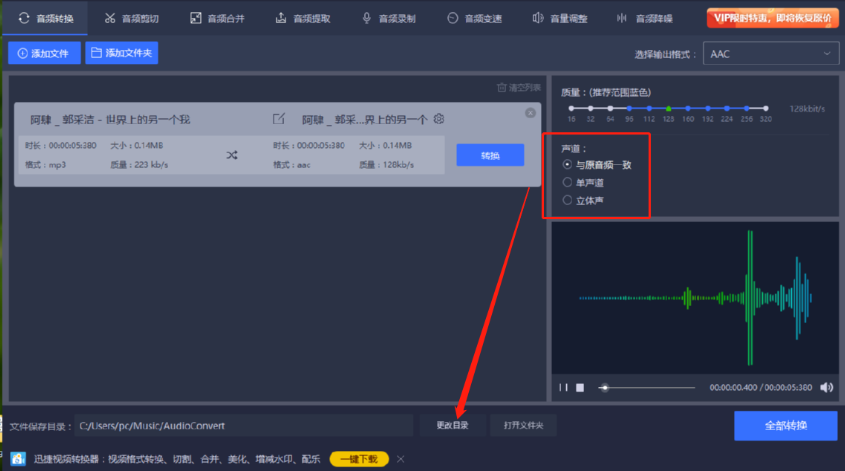
Task: Click the 打开文件夹 button
Action: tap(523, 425)
